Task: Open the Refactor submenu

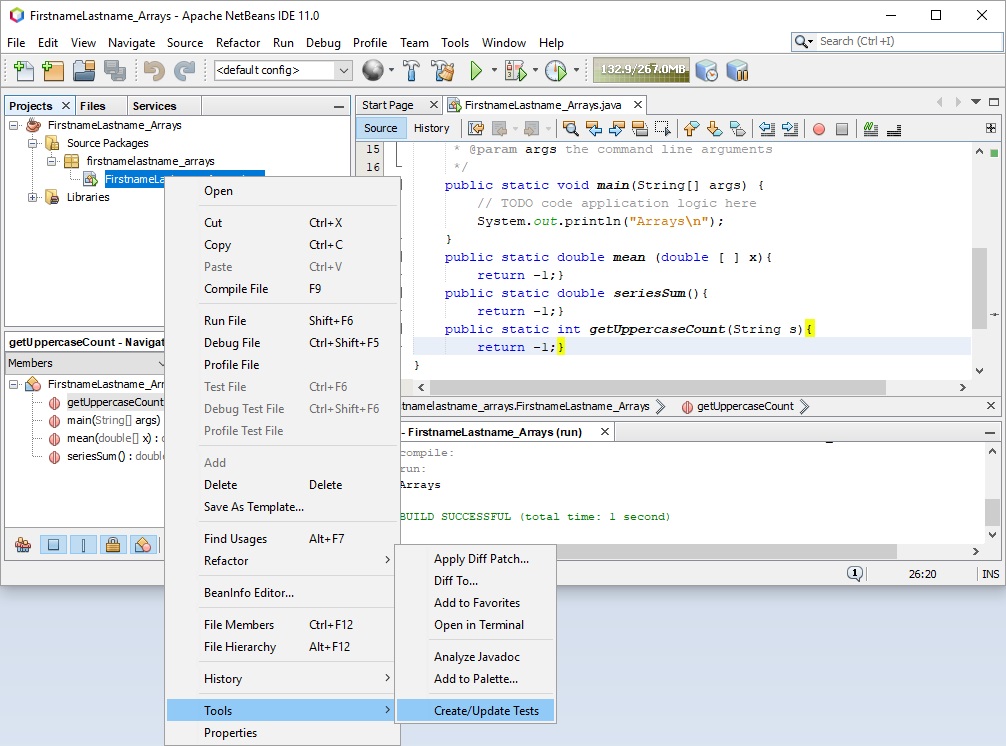Action: [282, 561]
